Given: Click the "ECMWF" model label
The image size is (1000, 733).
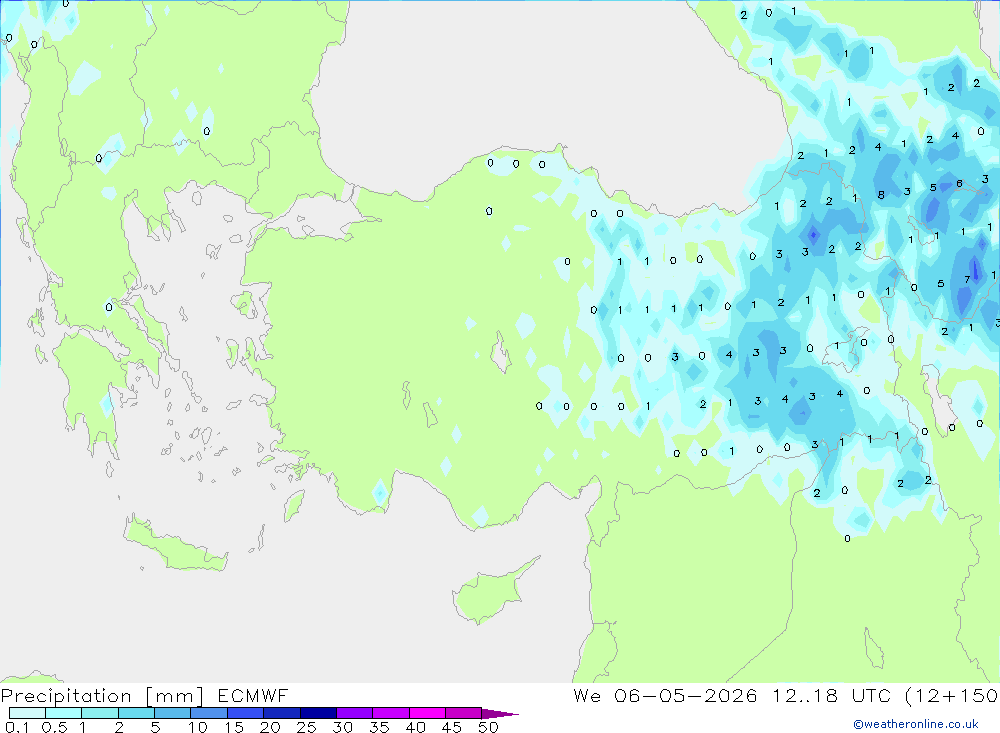Looking at the screenshot, I should pyautogui.click(x=253, y=696).
